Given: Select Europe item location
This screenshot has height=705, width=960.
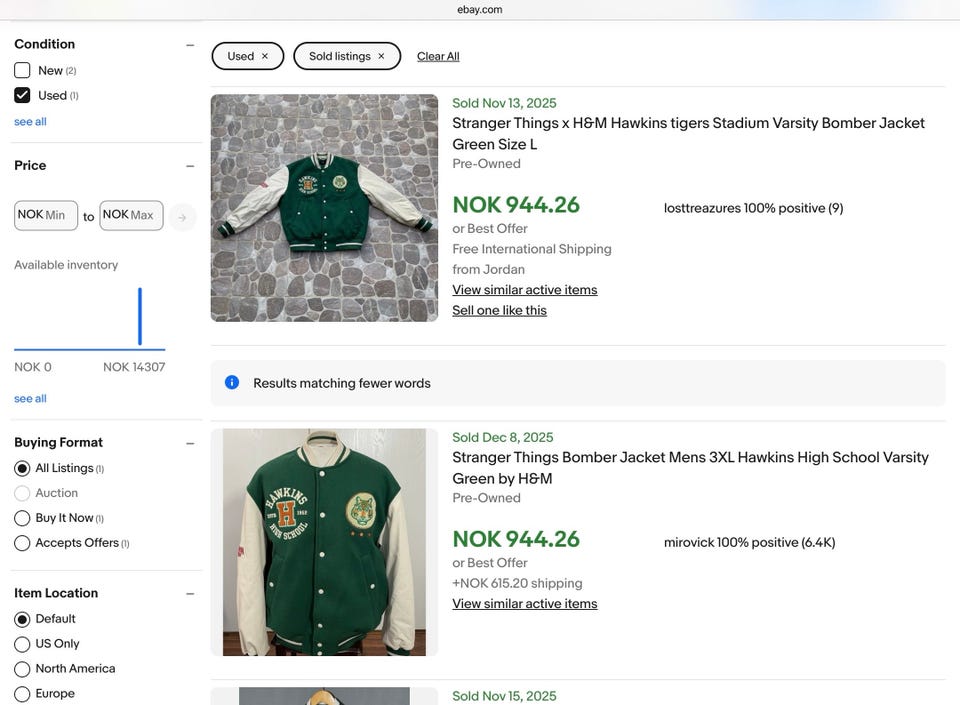Looking at the screenshot, I should click(22, 694).
